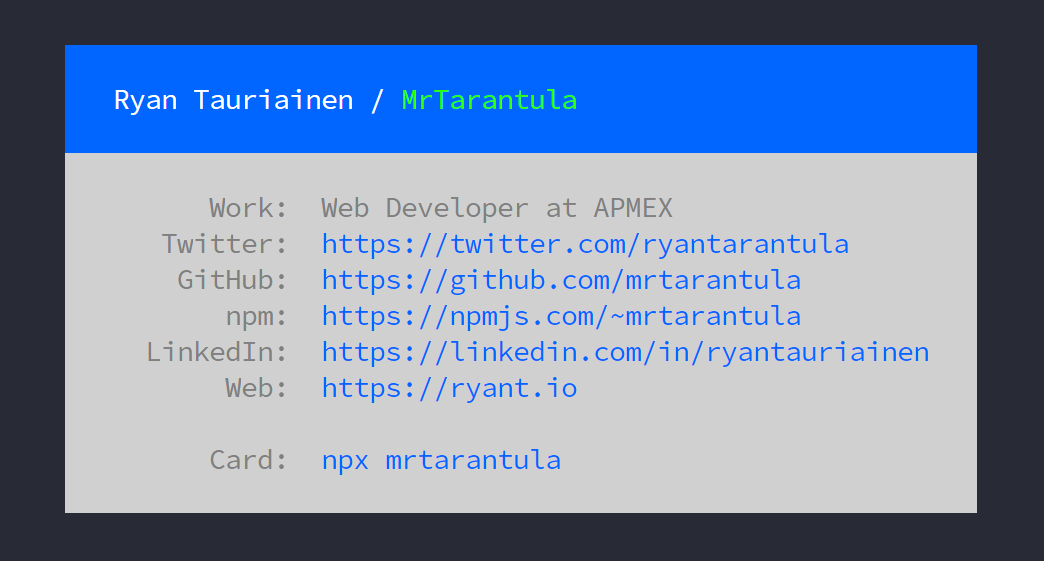The width and height of the screenshot is (1044, 561).
Task: Open the website link https://ryant.io
Action: (x=449, y=388)
